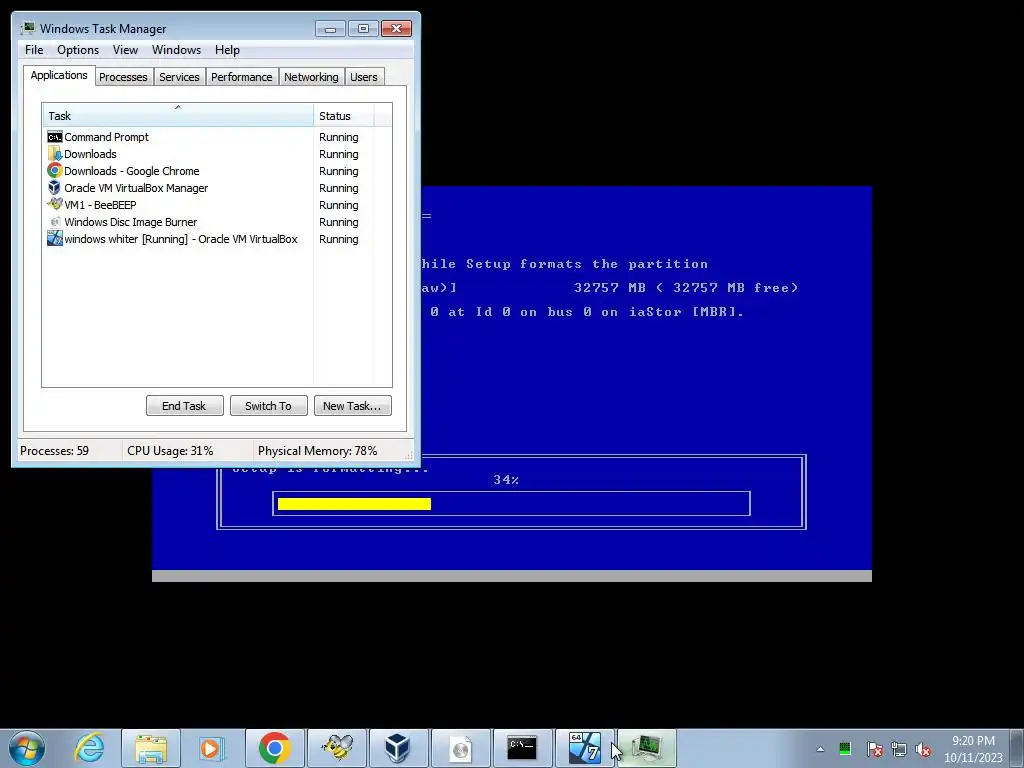1024x768 pixels.
Task: Select Windows Disc Image Burner task name
Action: coord(131,222)
